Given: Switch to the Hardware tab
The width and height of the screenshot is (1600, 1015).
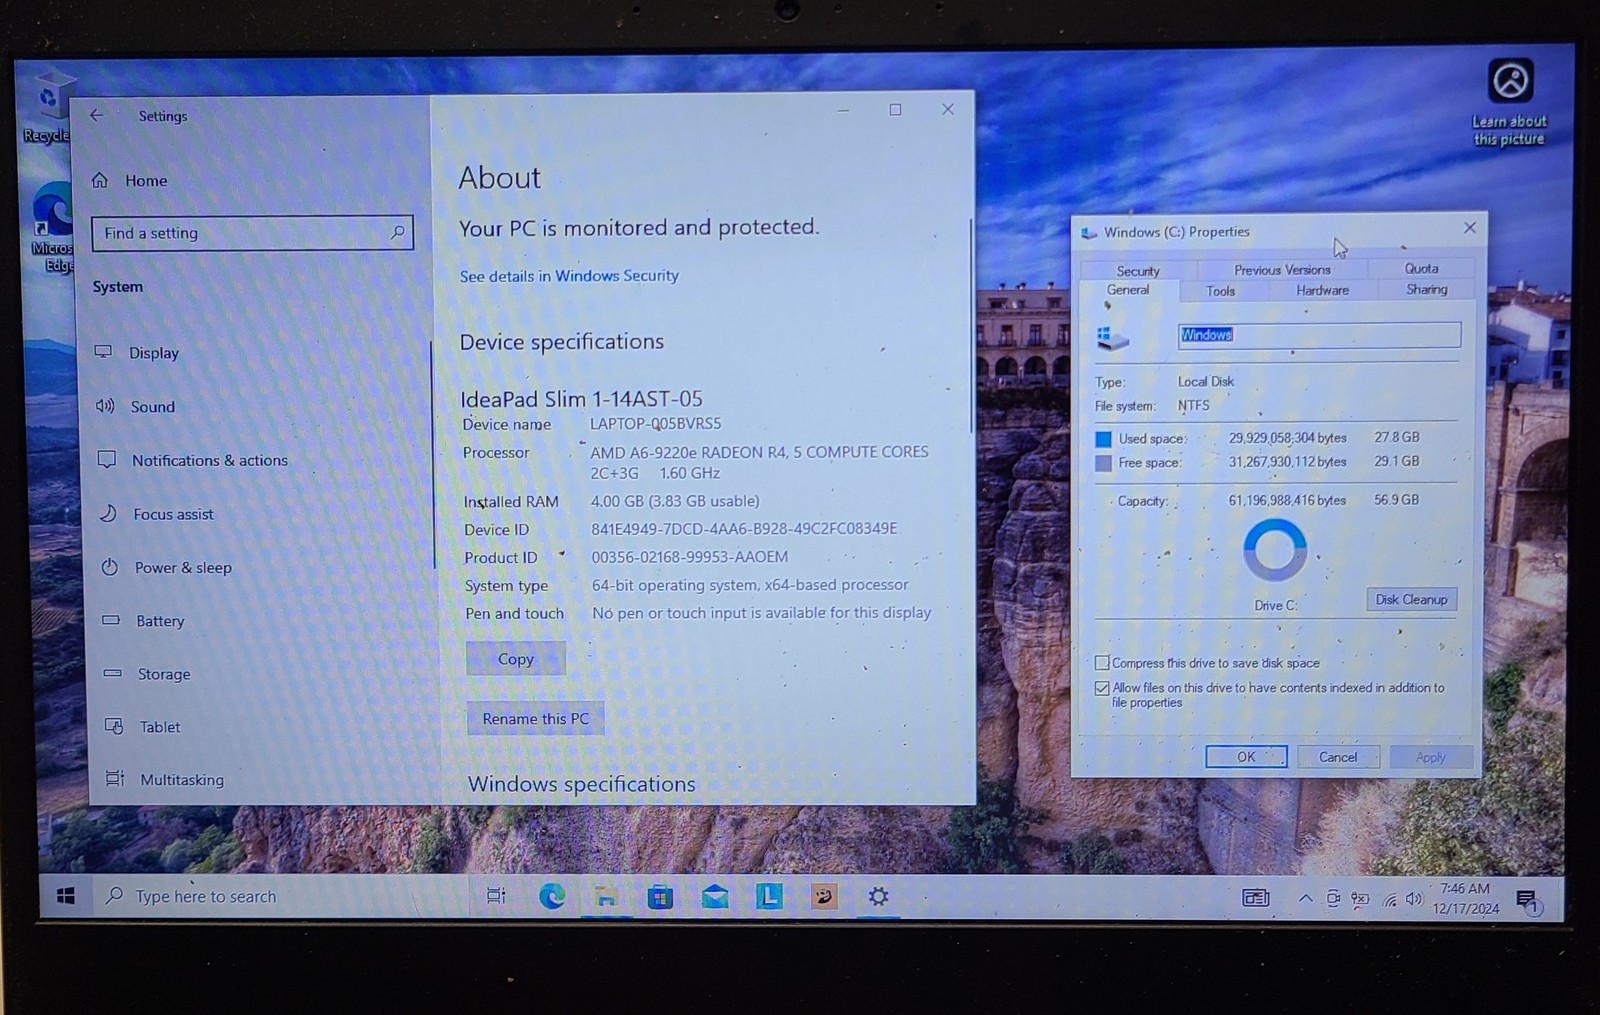Looking at the screenshot, I should coord(1322,290).
